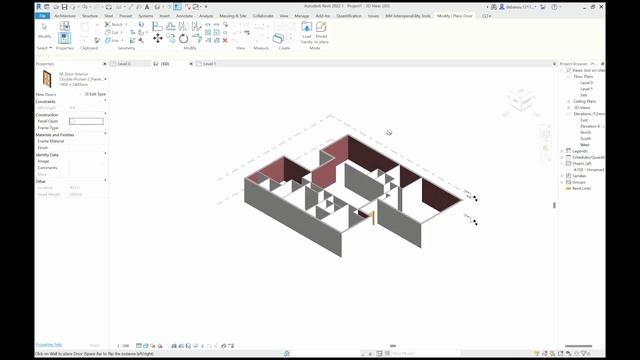Select sheet A100 - Unnamed
640x360 pixels.
pyautogui.click(x=589, y=170)
